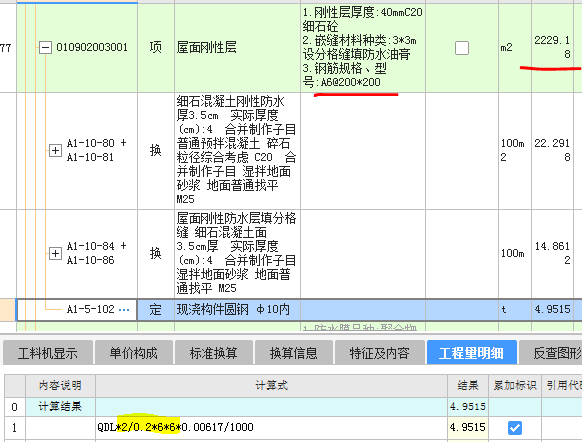Click the 换 type cell in the A1-10-80 row
Viewport: 582px width, 442px height.
pyautogui.click(x=156, y=151)
